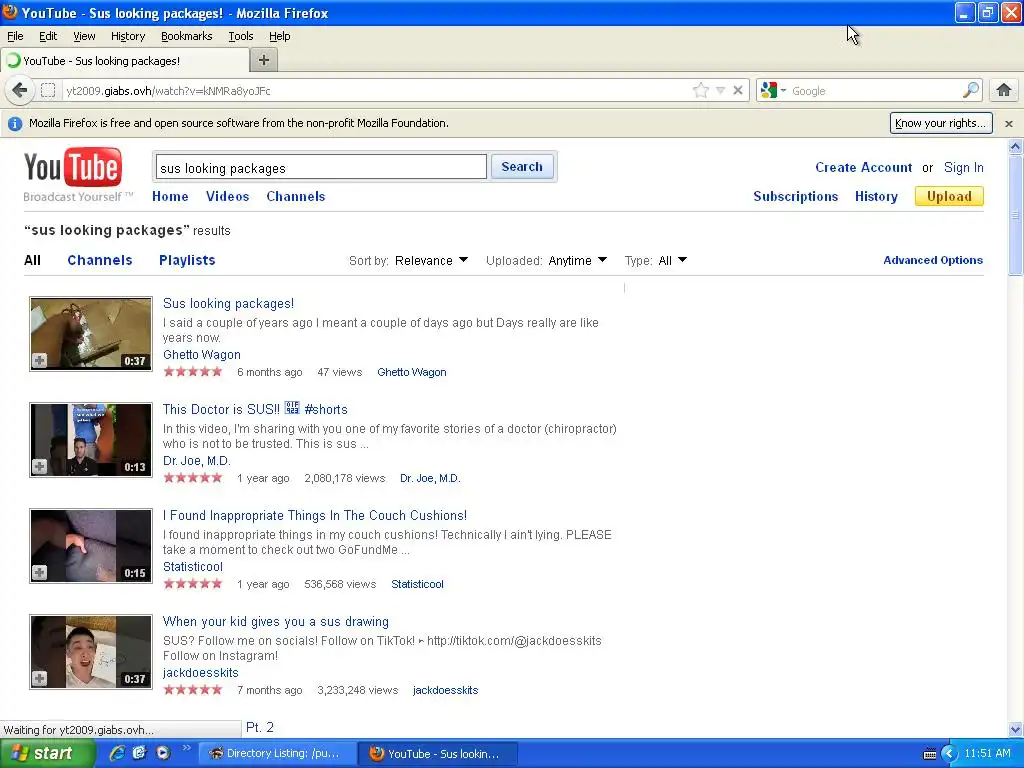Click the Sign In link
This screenshot has width=1024, height=768.
(963, 167)
